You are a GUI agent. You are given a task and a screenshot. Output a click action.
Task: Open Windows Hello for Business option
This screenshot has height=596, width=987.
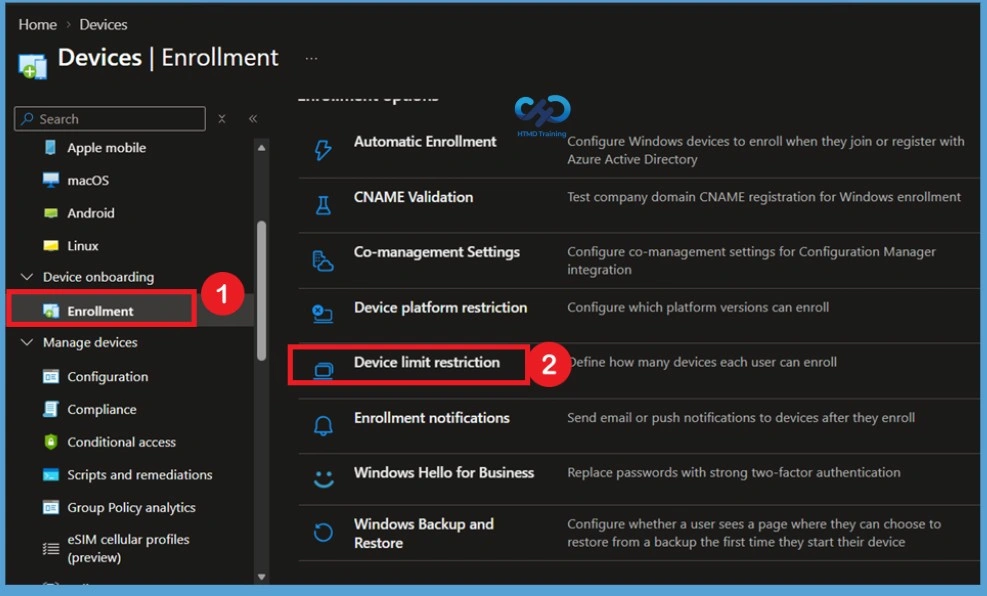[x=444, y=473]
